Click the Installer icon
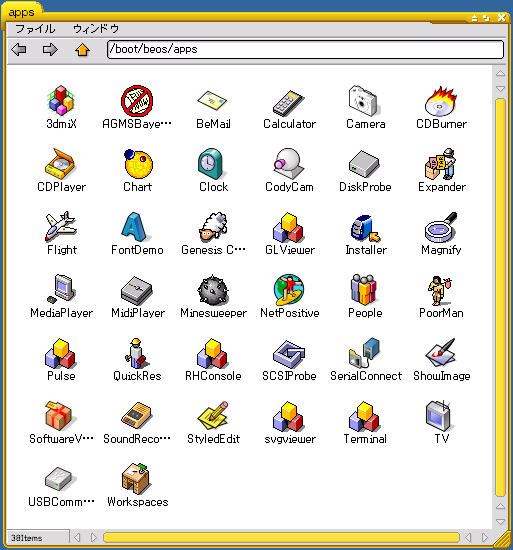Viewport: 513px width, 550px height. 365,228
